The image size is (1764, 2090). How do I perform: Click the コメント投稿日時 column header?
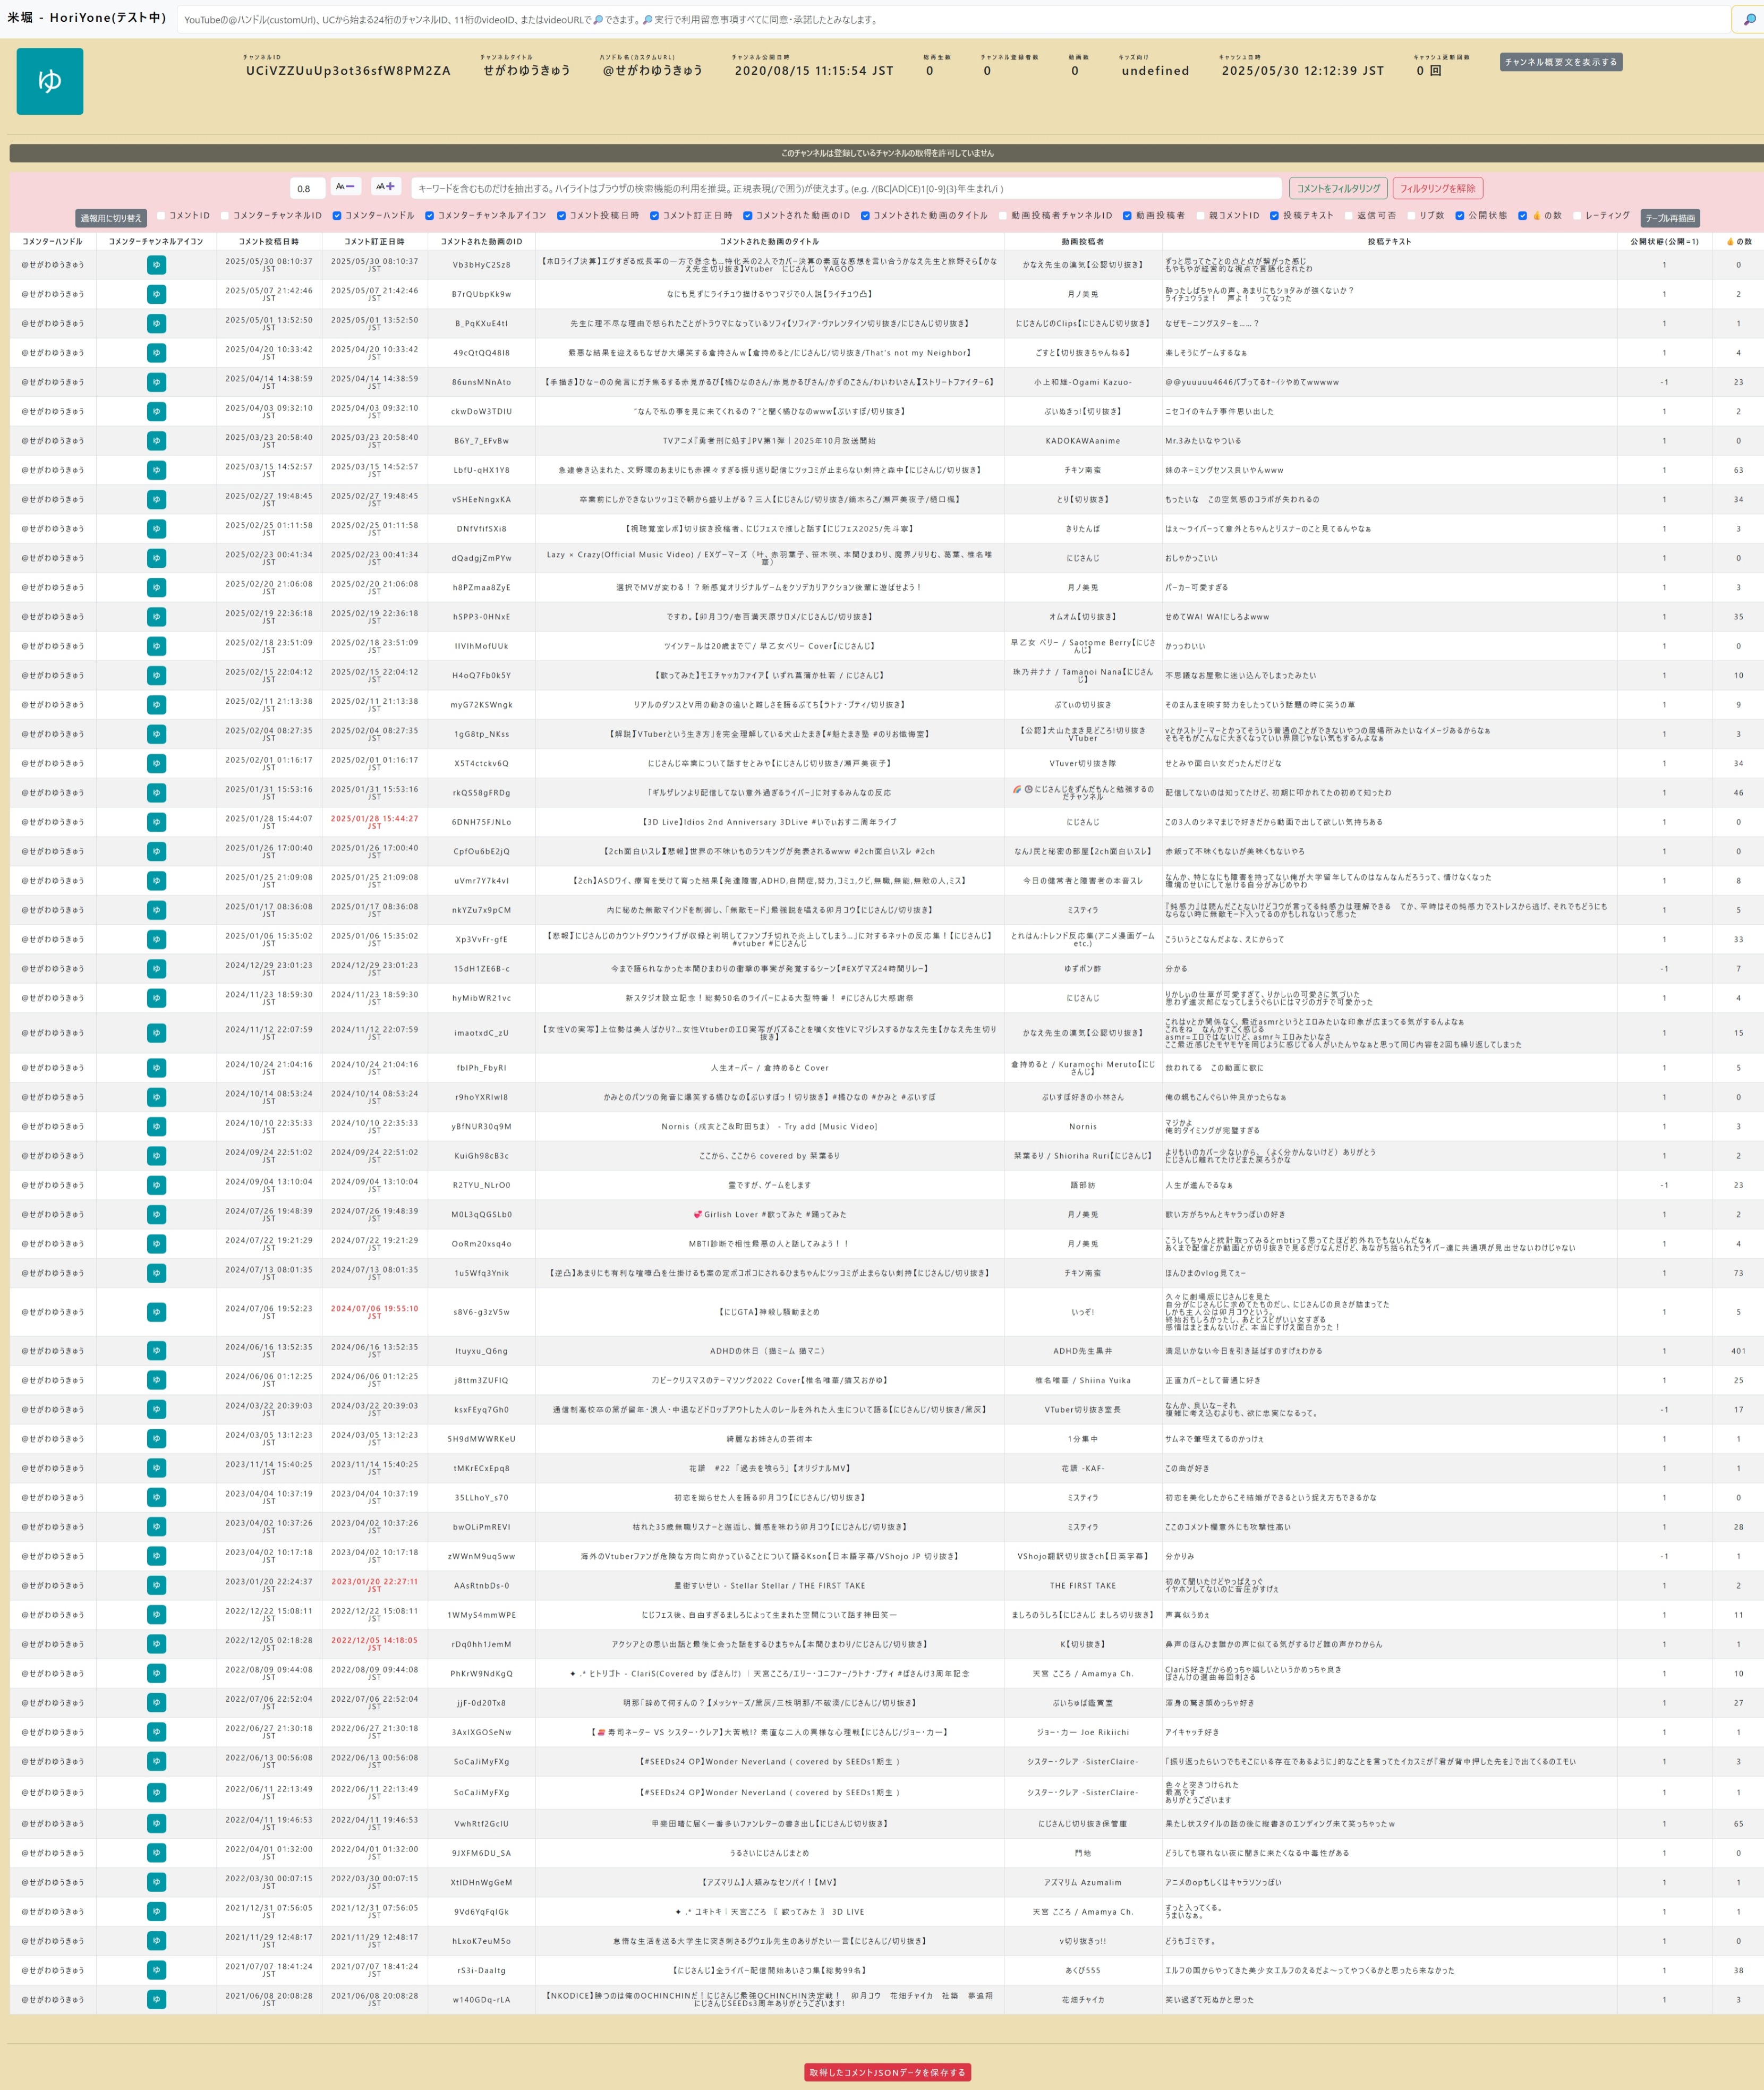268,241
